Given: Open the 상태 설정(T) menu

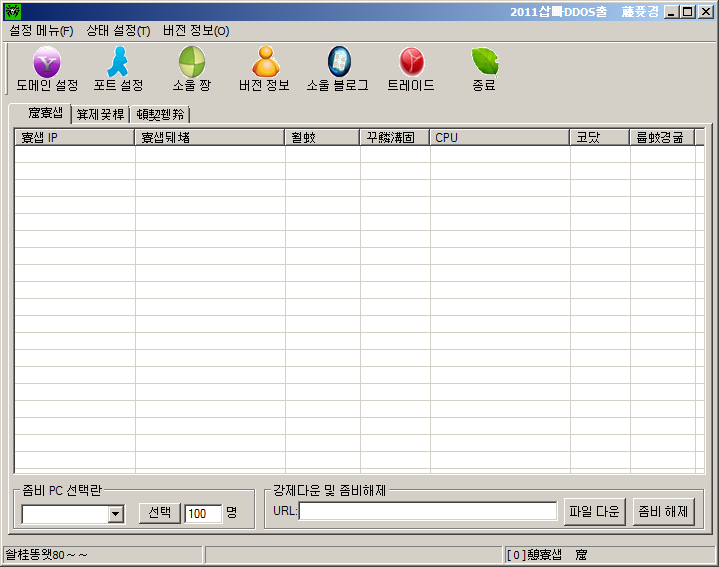Looking at the screenshot, I should [x=118, y=31].
